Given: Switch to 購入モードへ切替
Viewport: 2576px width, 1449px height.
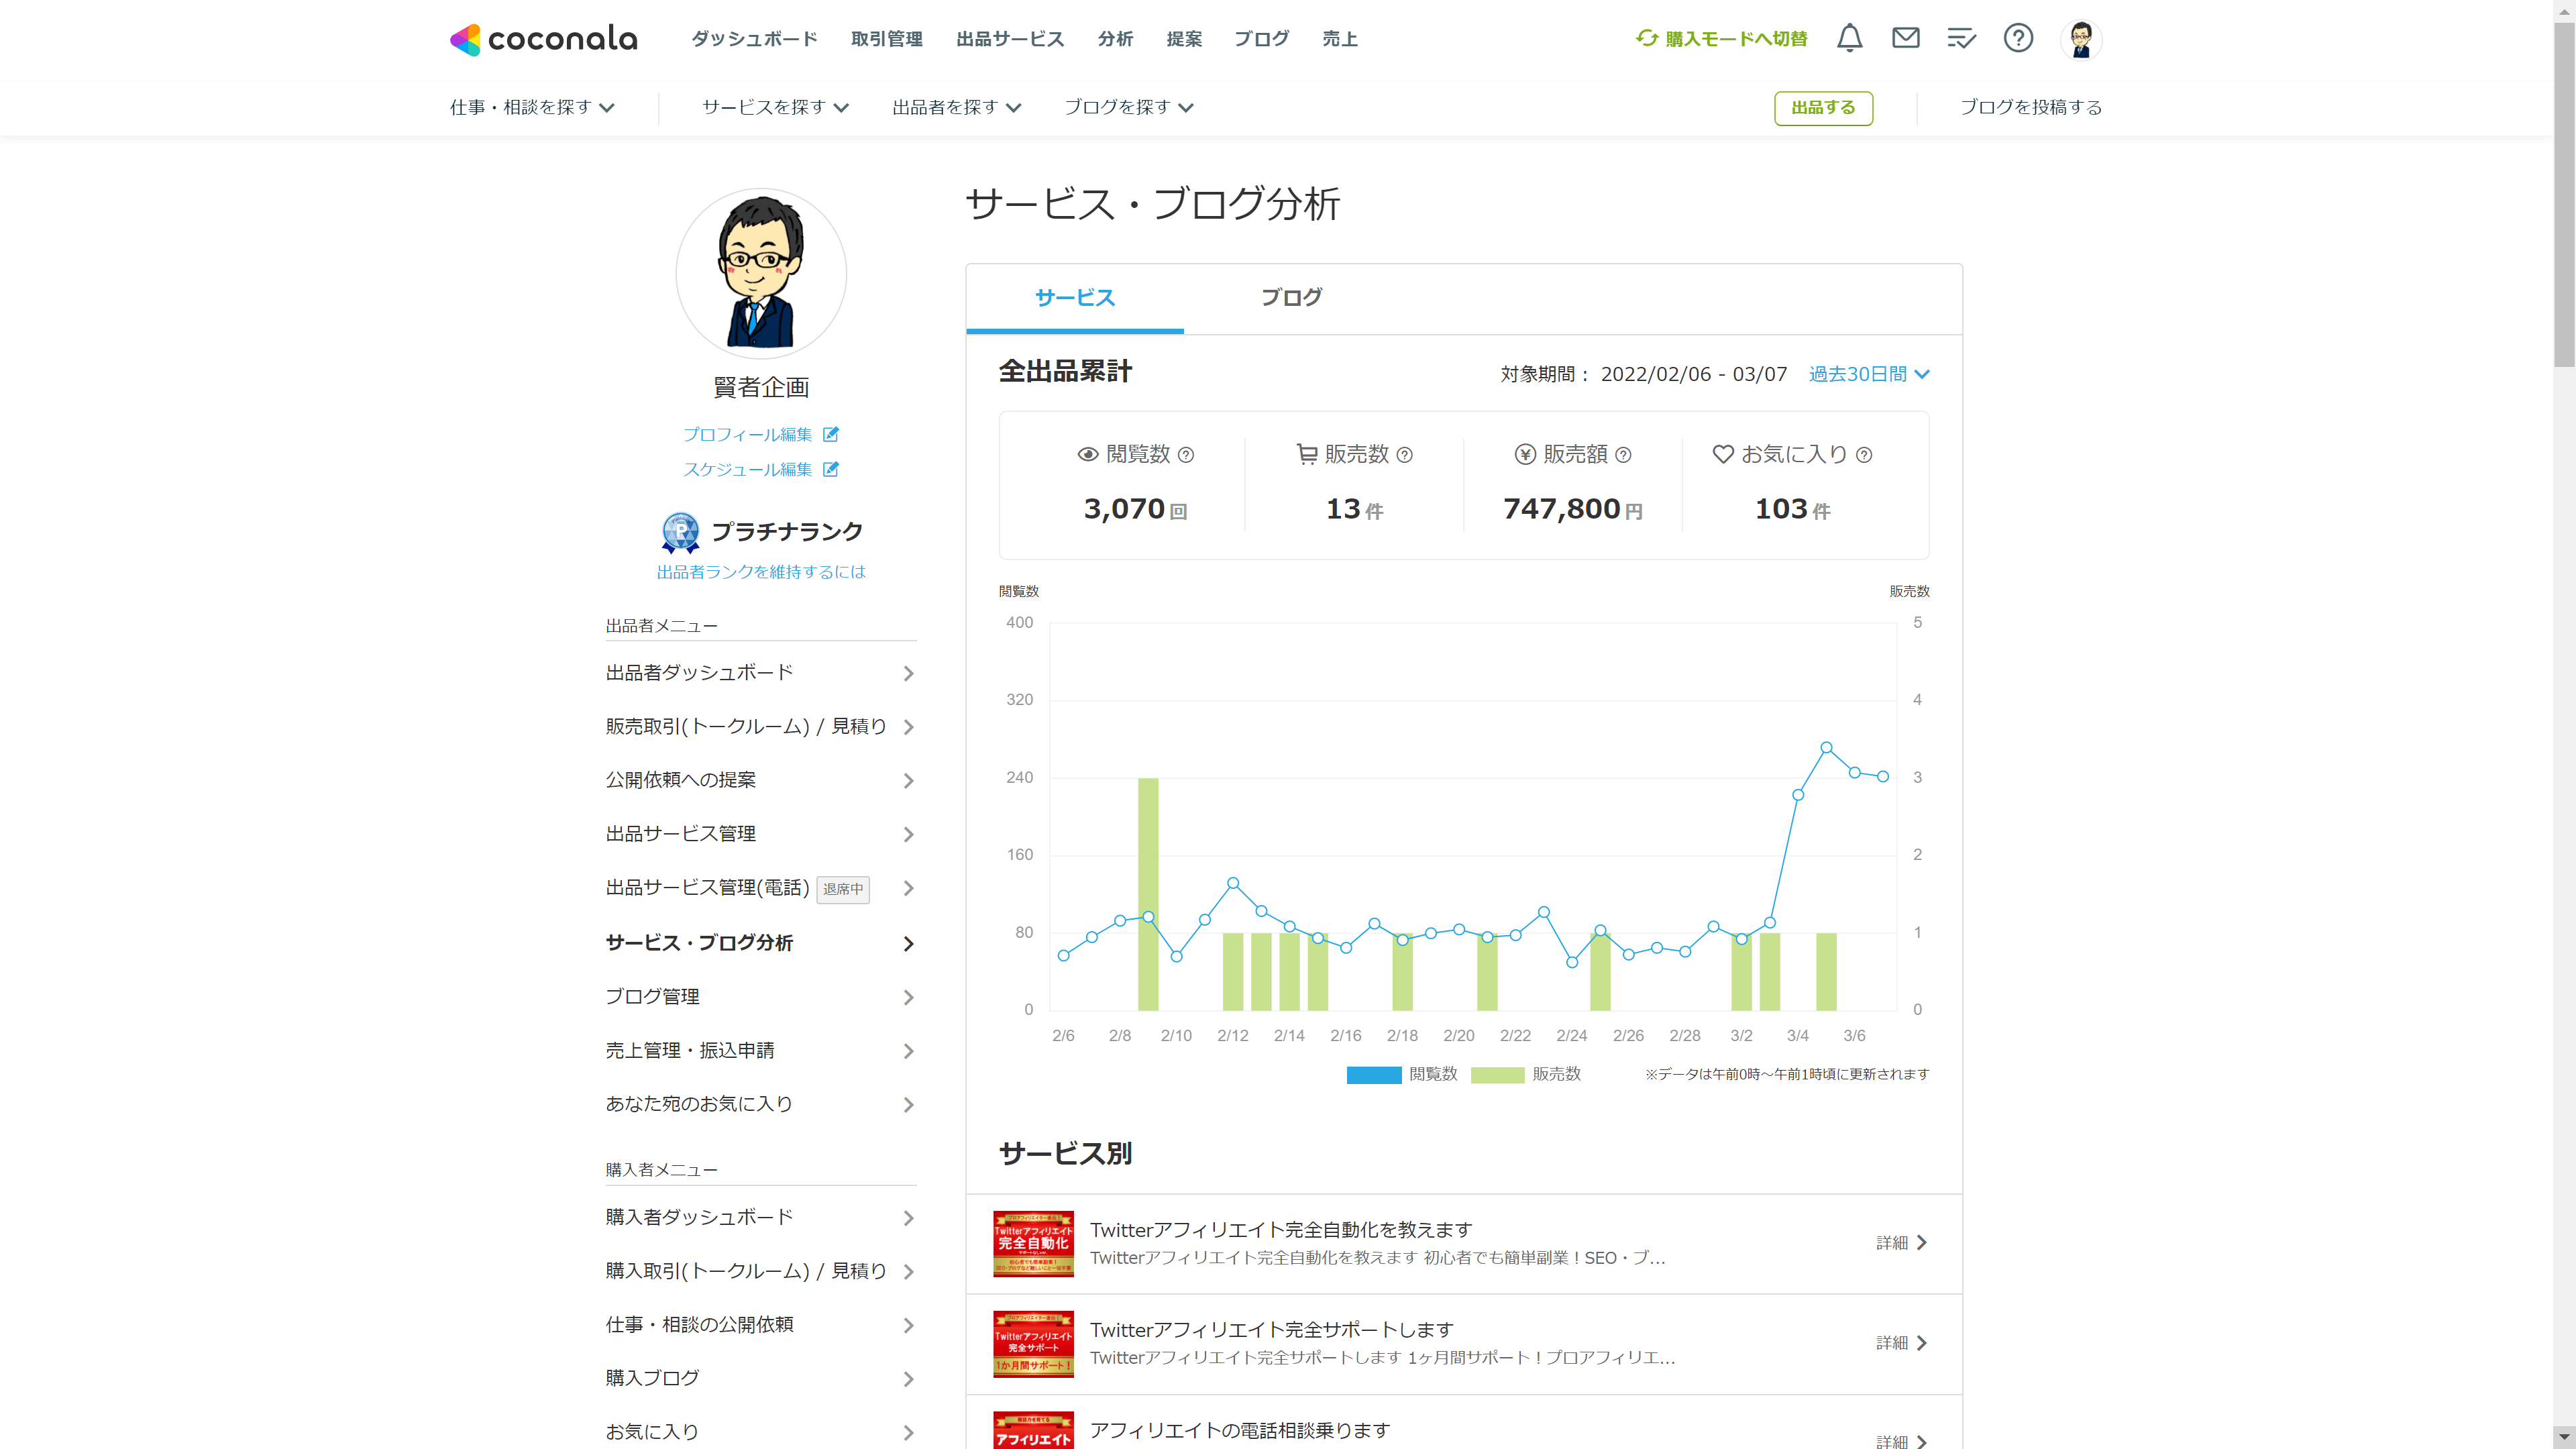Looking at the screenshot, I should point(1721,39).
